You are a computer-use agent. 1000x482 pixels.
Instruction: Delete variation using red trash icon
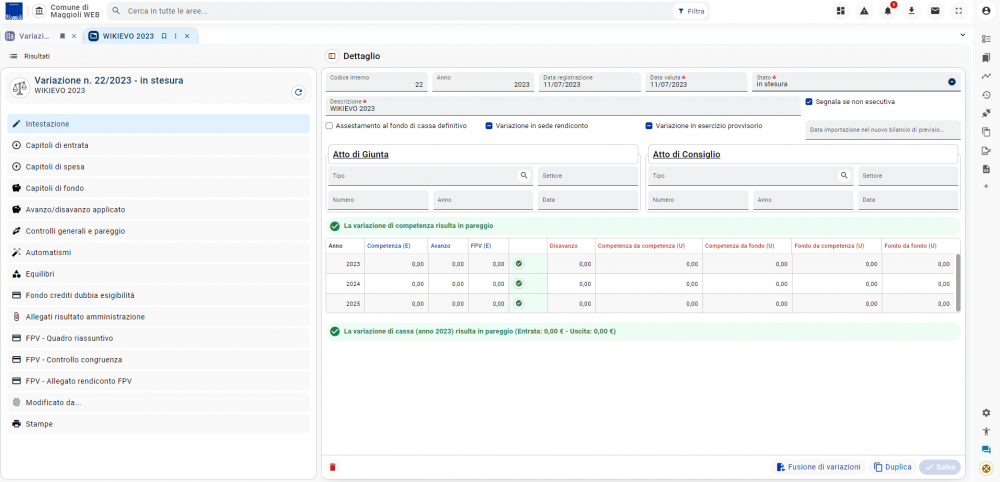point(332,467)
